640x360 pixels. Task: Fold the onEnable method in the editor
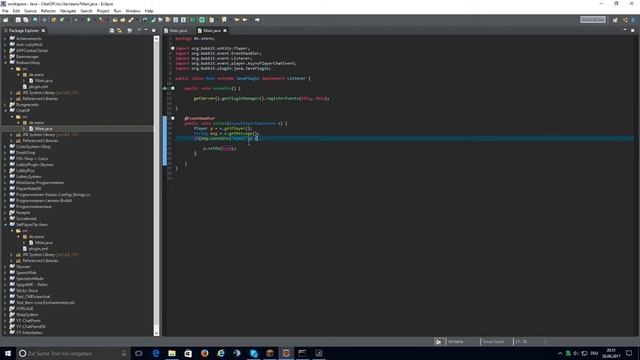click(173, 88)
